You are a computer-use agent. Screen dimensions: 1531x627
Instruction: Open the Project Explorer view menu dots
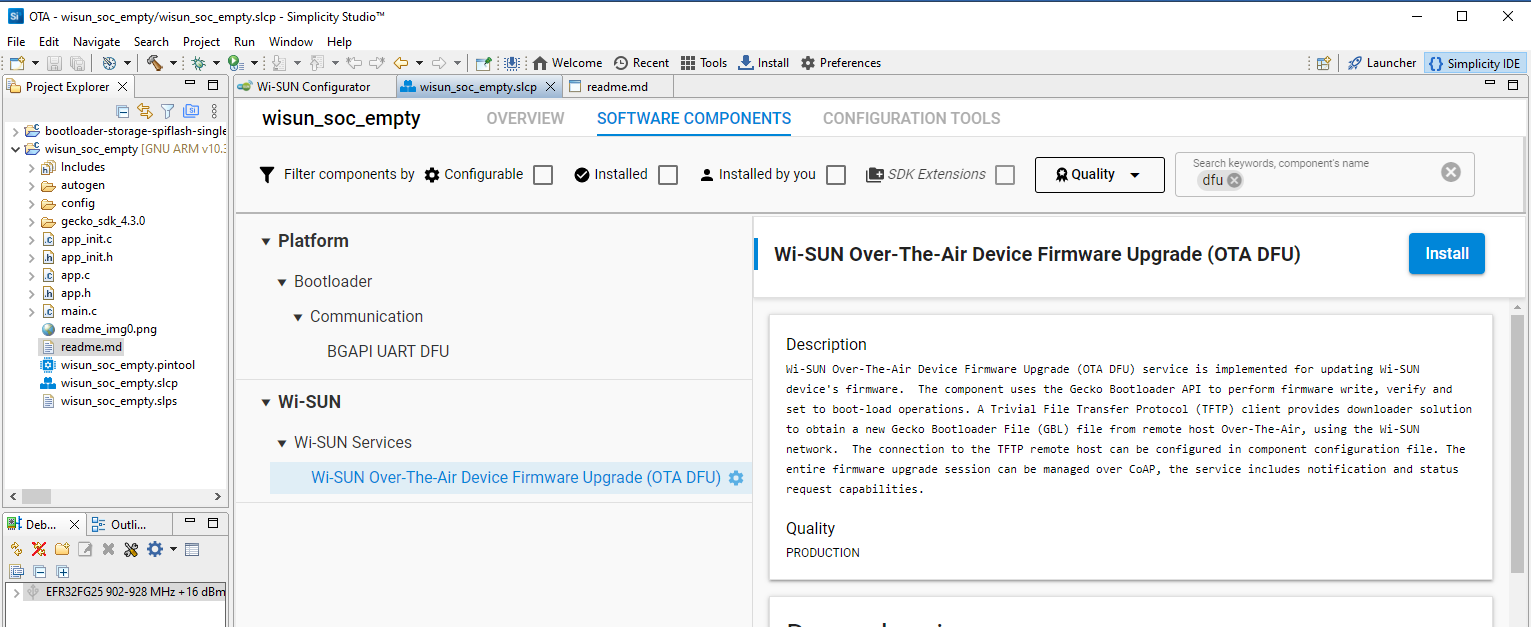coord(213,111)
